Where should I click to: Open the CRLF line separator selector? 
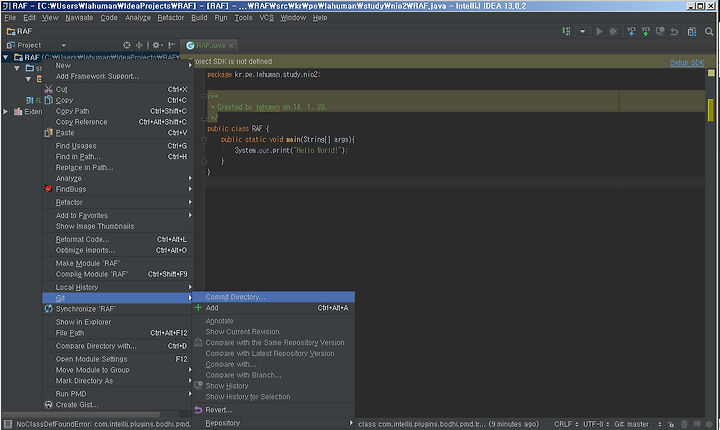coord(566,424)
